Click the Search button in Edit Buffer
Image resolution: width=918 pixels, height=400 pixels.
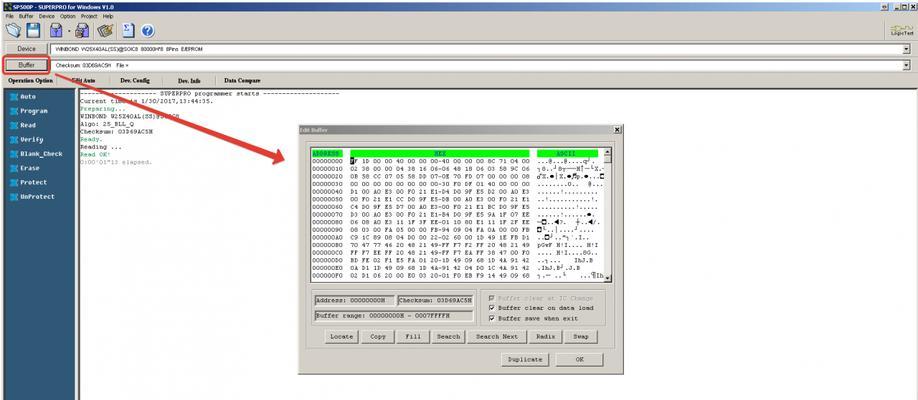click(x=448, y=337)
